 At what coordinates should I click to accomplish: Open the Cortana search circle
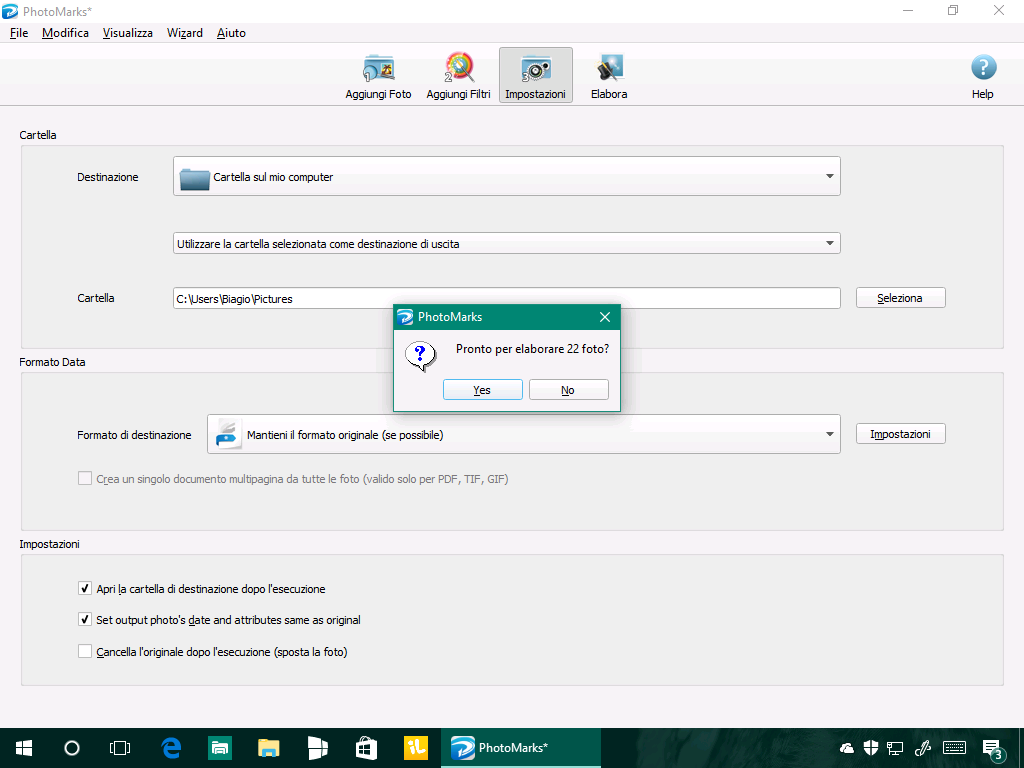[72, 748]
